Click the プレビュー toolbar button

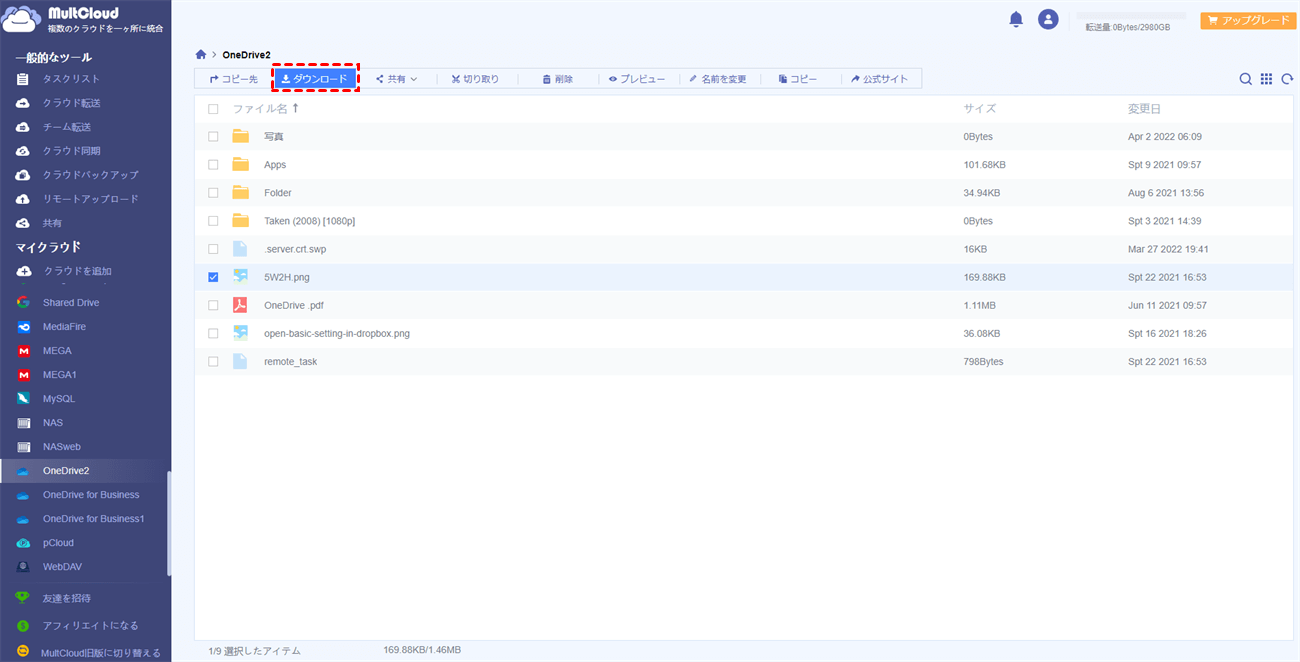(x=637, y=79)
